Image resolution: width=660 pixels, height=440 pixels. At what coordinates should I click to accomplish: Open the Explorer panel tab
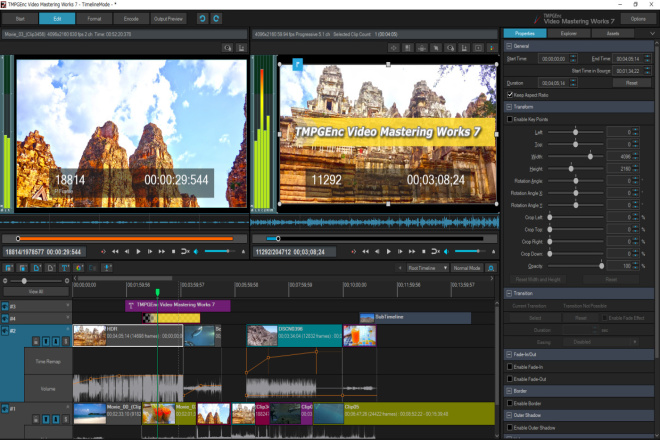pos(569,33)
